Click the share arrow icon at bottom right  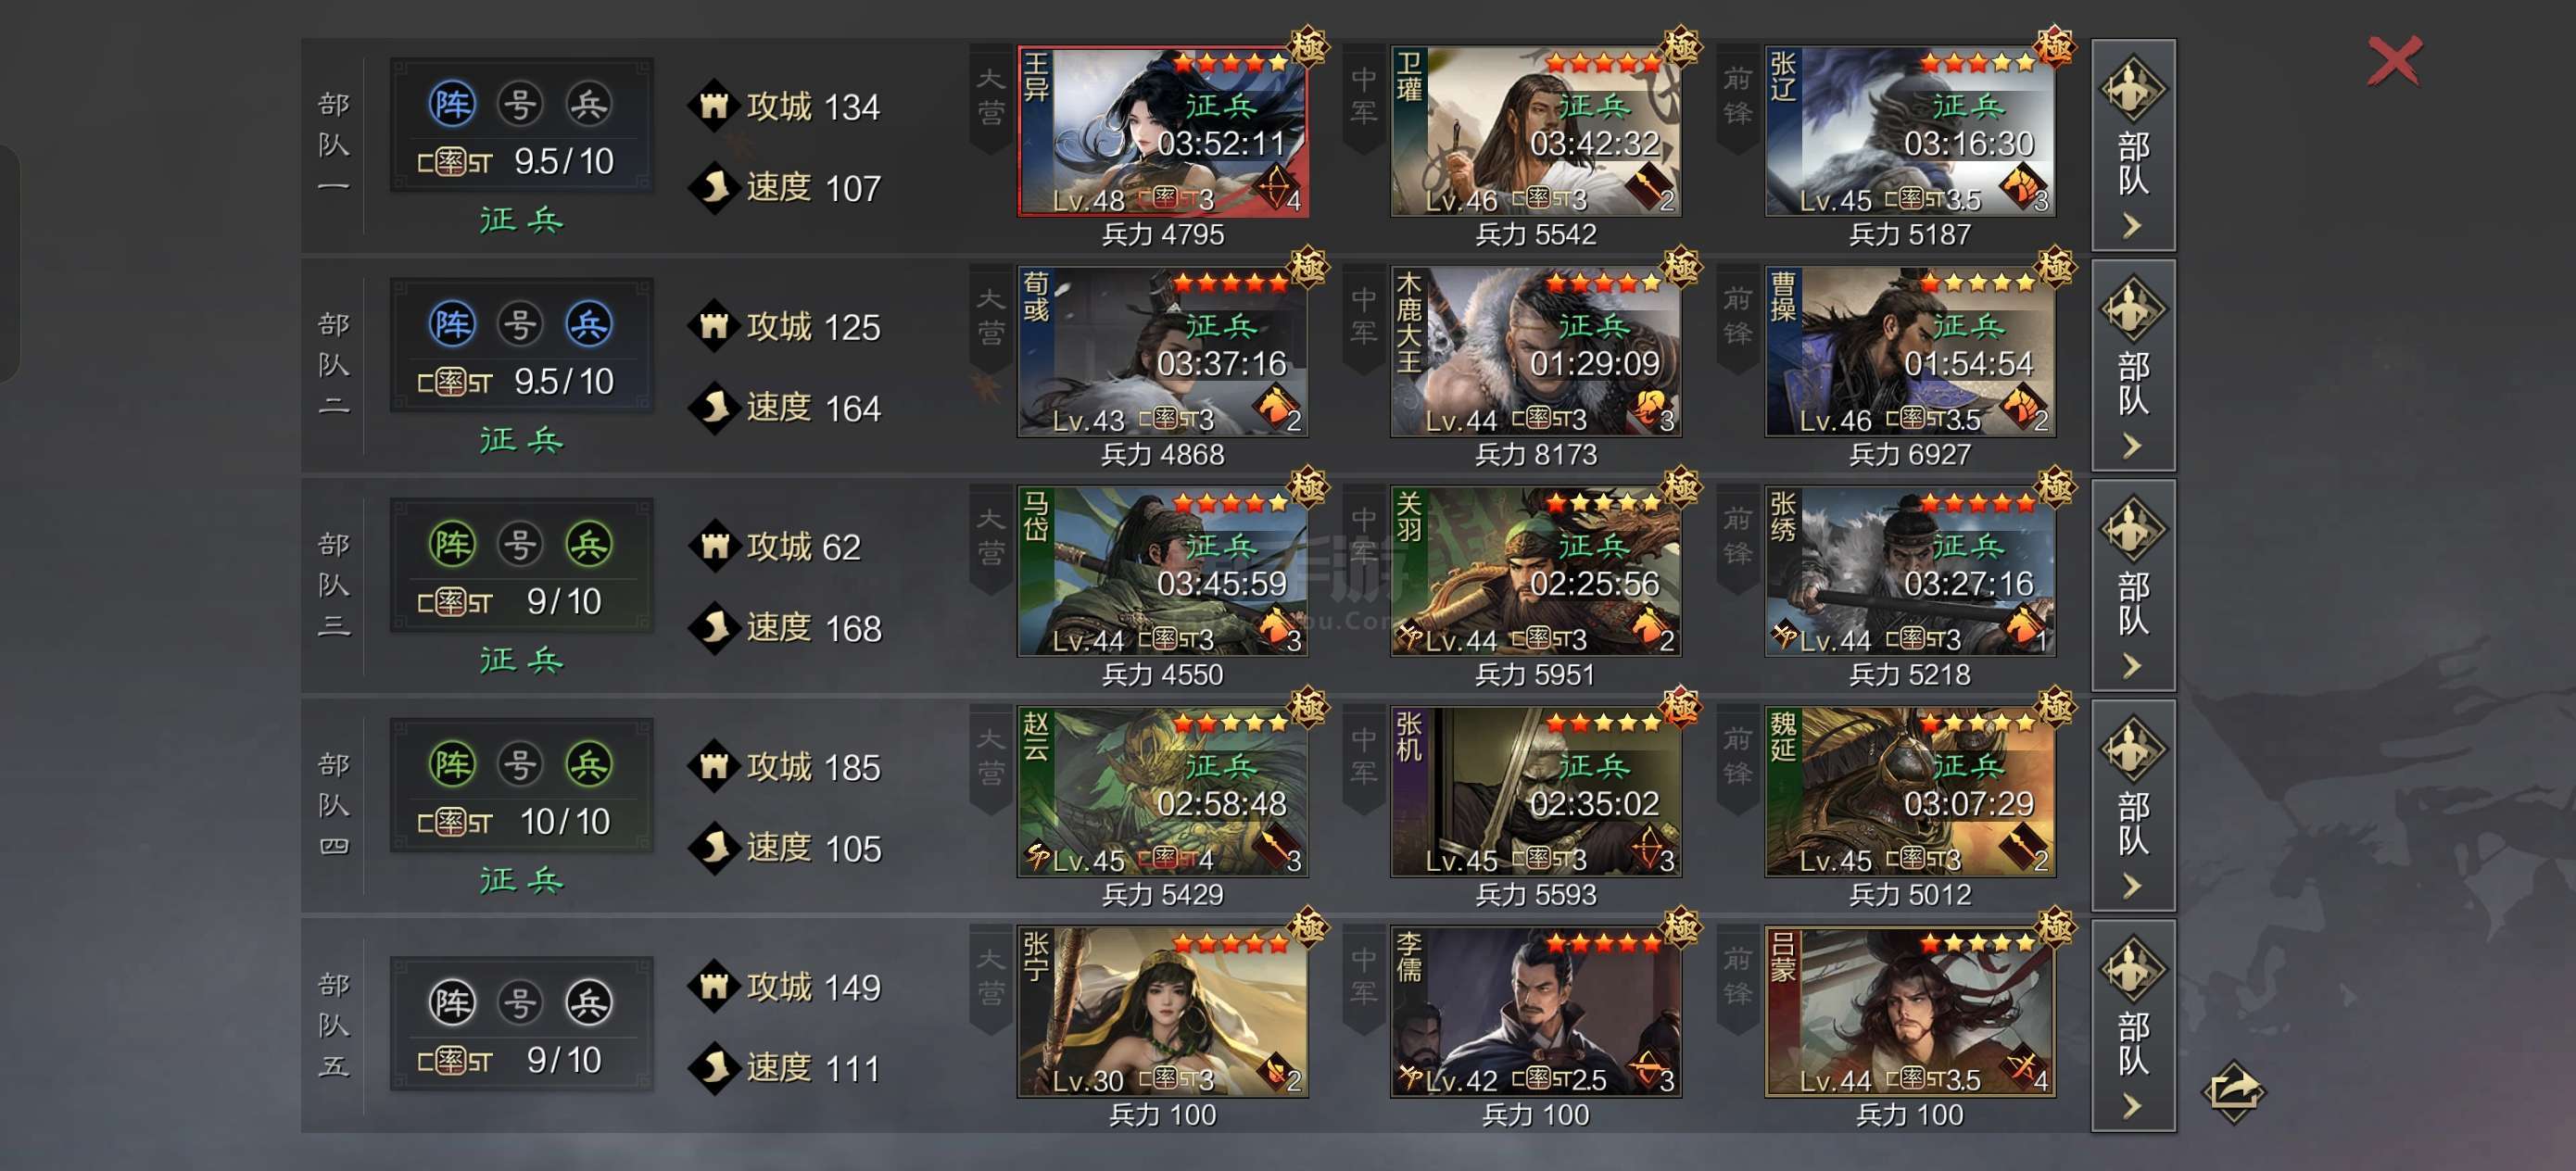tap(2233, 1091)
